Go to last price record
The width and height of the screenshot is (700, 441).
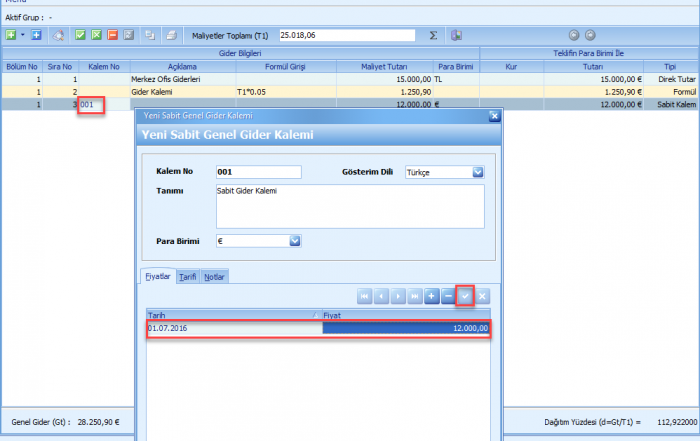414,296
